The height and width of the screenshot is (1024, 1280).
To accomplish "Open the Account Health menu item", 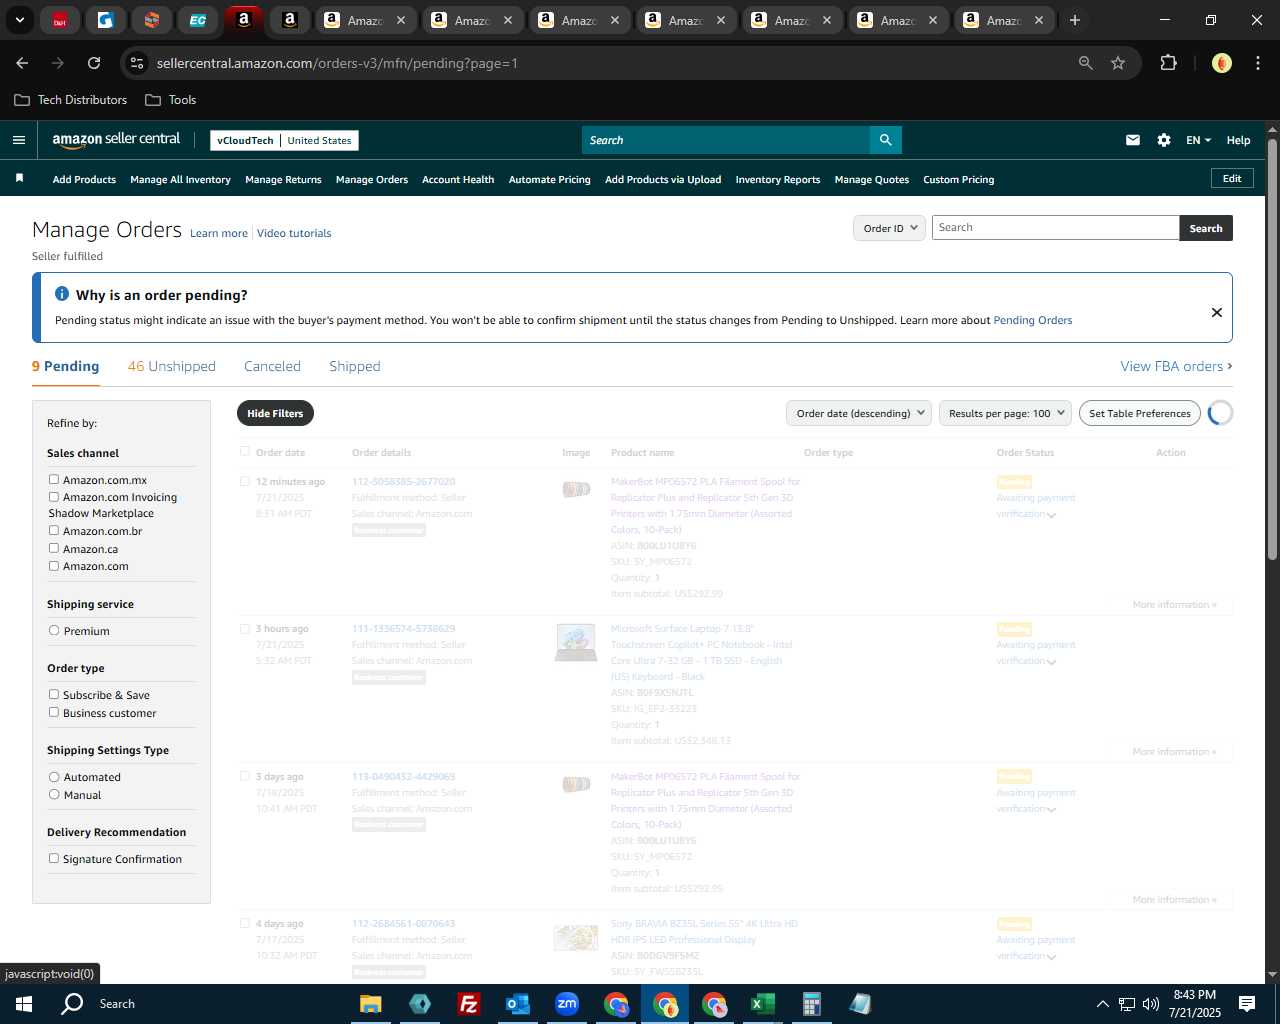I will pos(458,179).
